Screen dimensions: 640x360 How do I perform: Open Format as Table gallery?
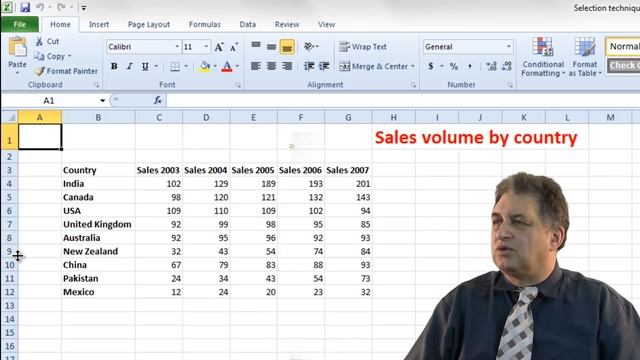point(585,57)
